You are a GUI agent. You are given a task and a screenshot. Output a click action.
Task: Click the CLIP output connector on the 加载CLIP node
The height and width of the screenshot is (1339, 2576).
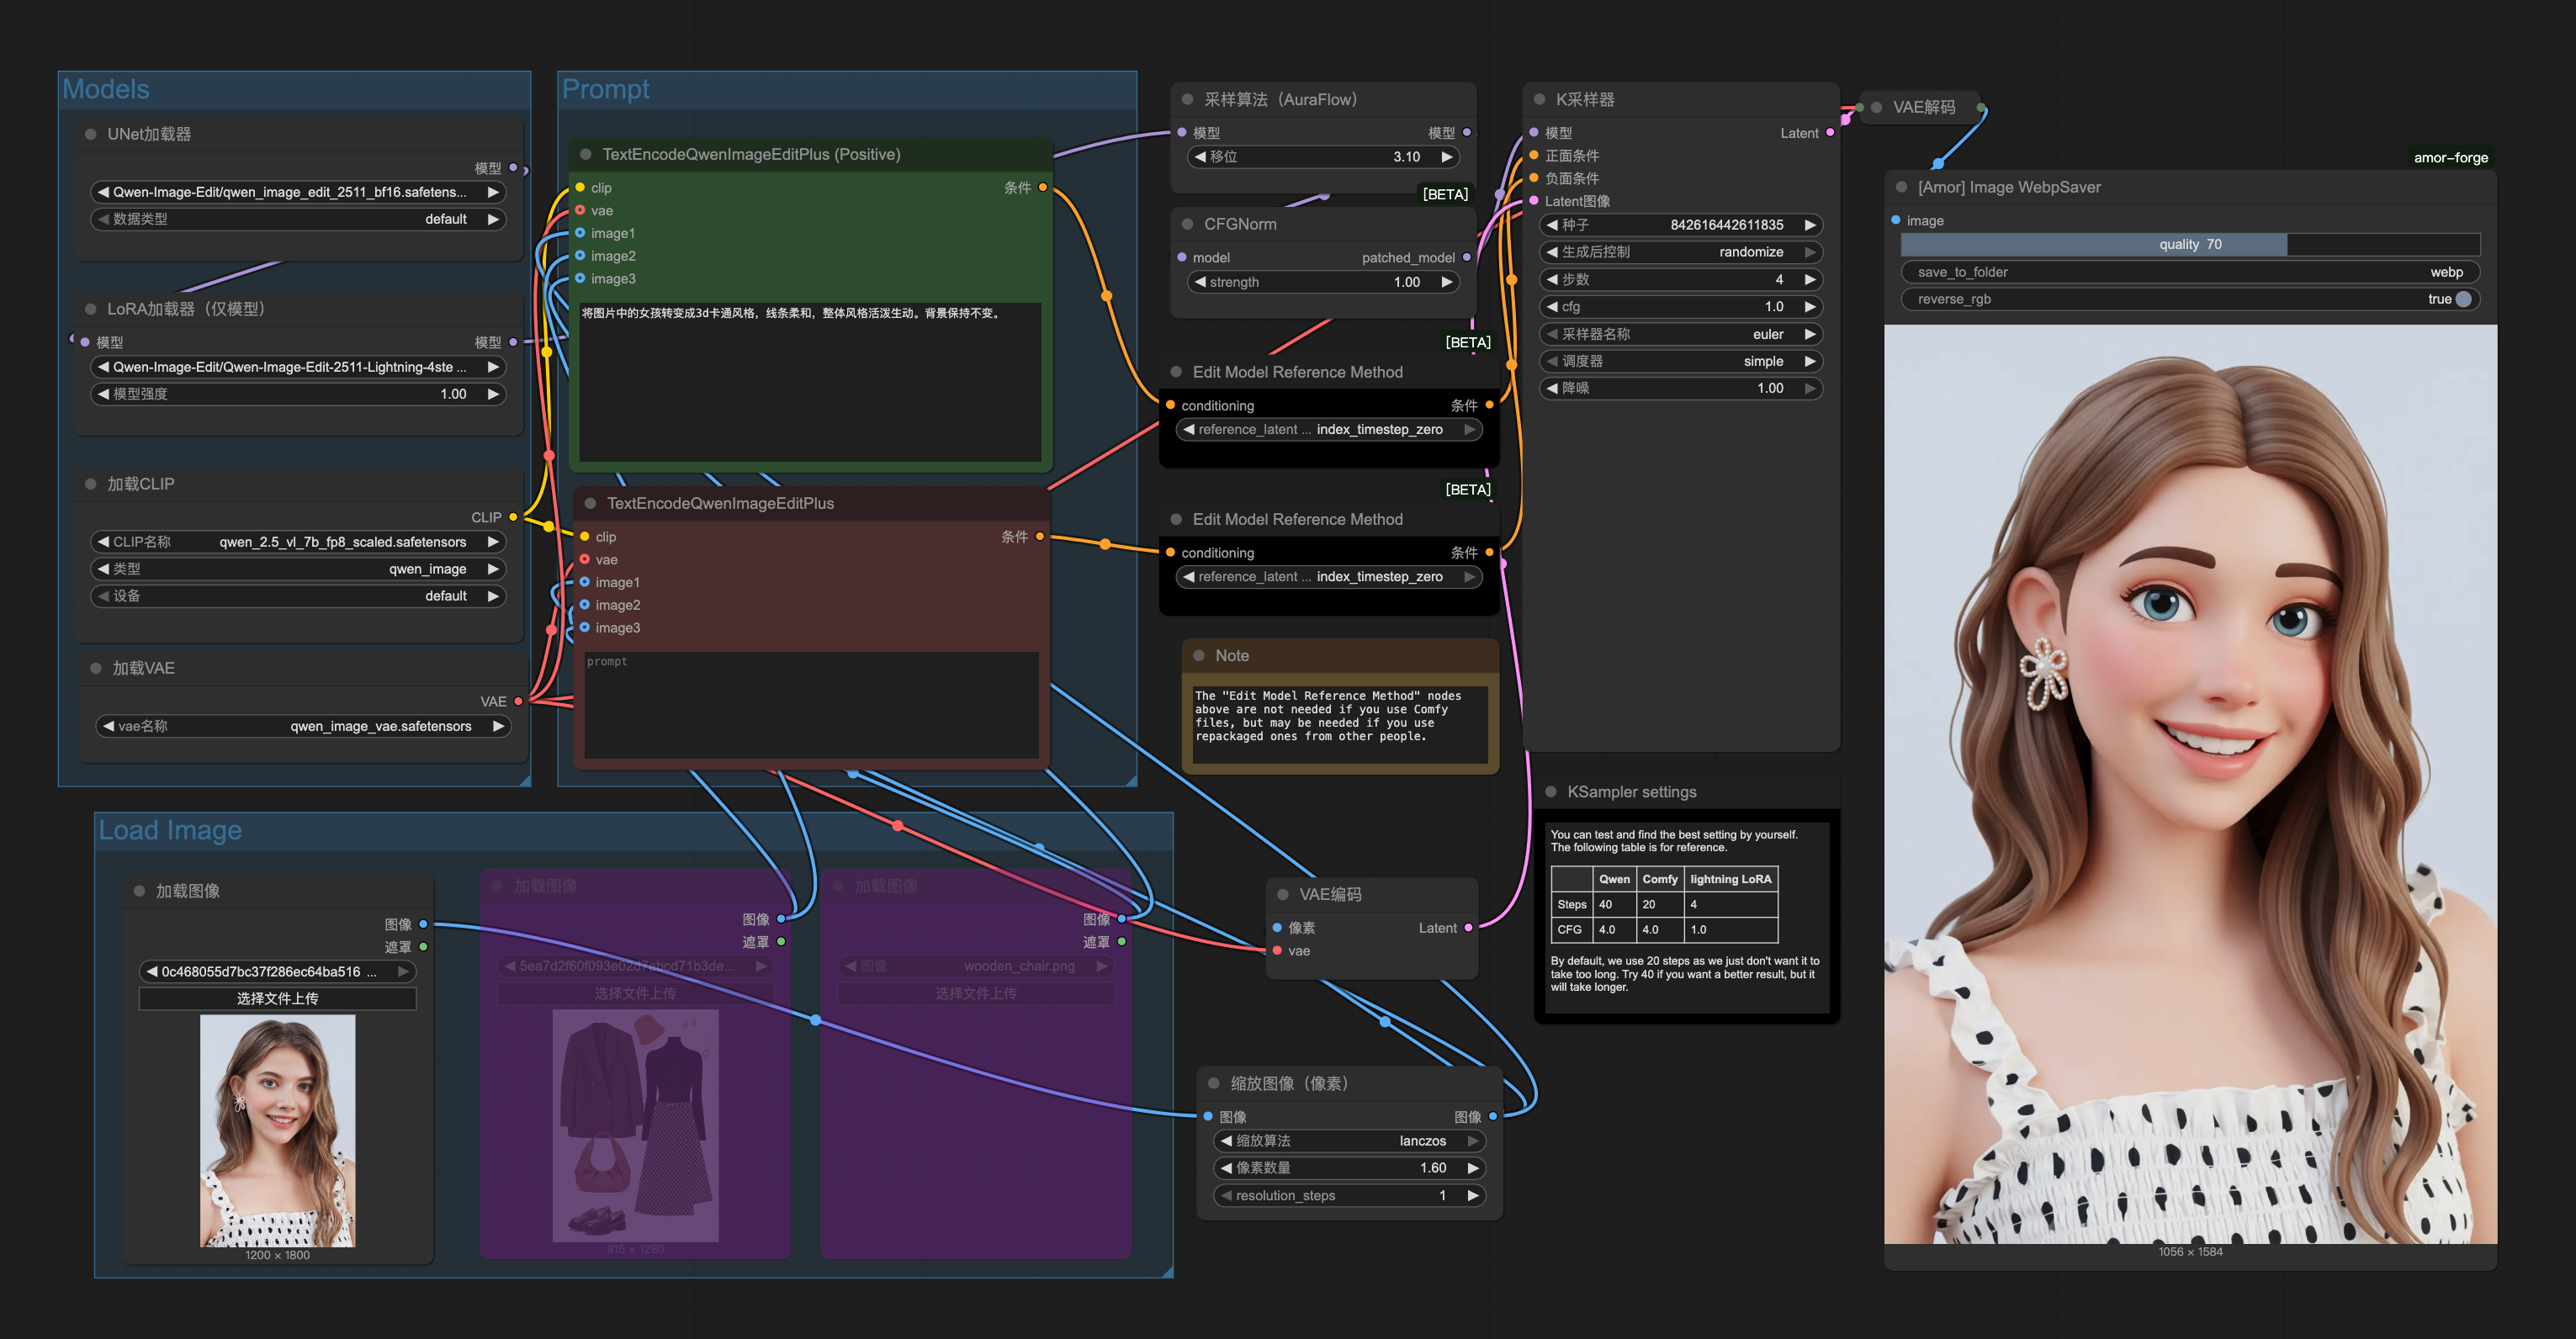[x=513, y=517]
